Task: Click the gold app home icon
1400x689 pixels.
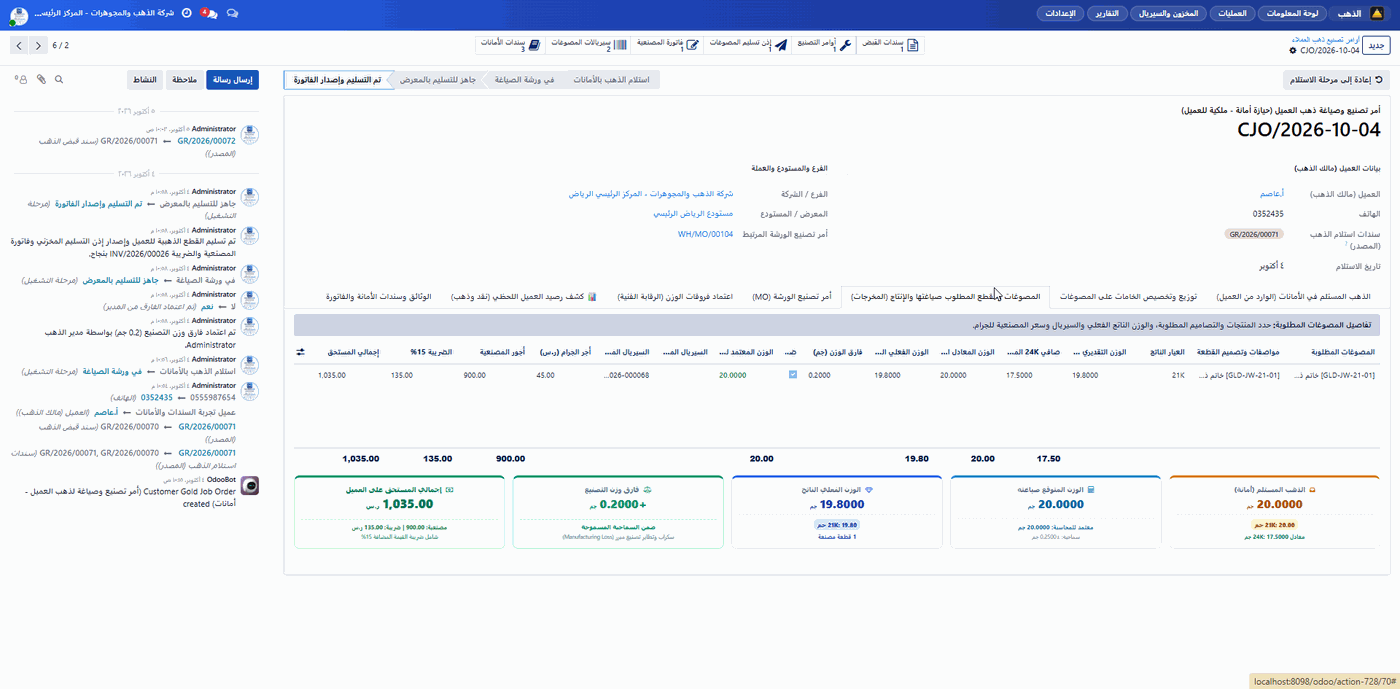Action: pyautogui.click(x=1377, y=13)
